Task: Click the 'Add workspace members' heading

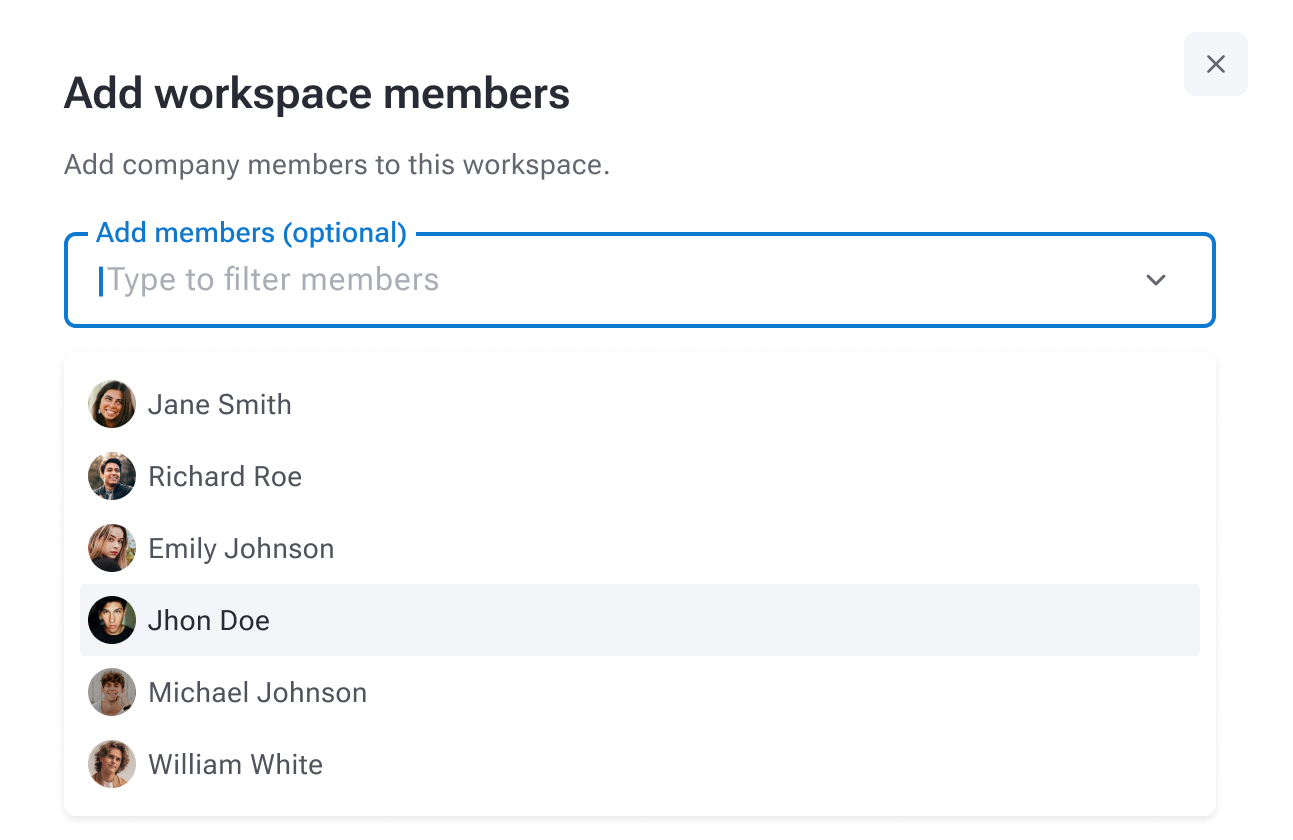Action: 316,94
